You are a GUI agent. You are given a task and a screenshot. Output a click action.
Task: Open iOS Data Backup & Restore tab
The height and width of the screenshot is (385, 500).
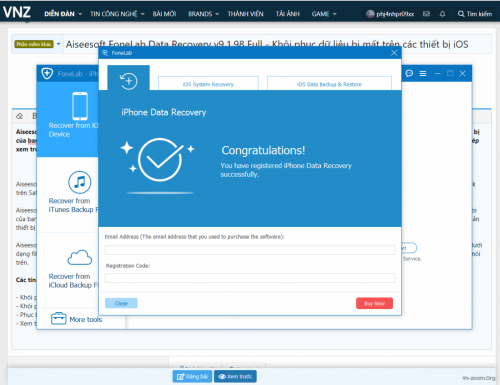(x=329, y=84)
